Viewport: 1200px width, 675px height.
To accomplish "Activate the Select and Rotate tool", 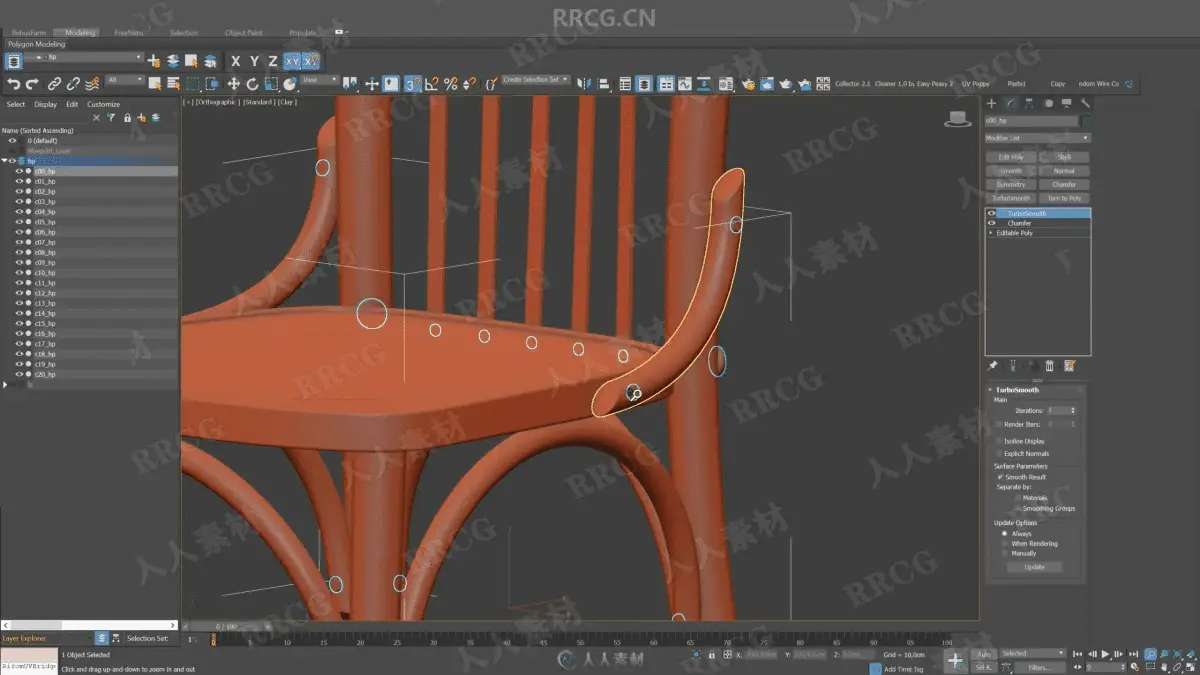I will 252,84.
